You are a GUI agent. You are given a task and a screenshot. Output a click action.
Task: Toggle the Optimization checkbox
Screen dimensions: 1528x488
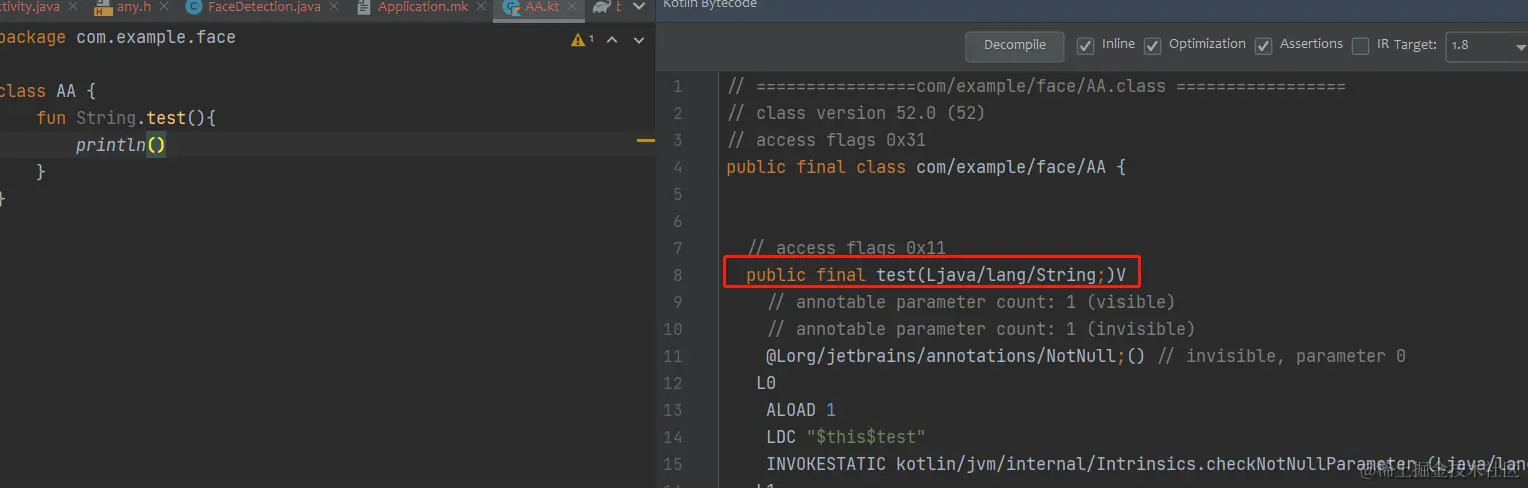pyautogui.click(x=1152, y=45)
